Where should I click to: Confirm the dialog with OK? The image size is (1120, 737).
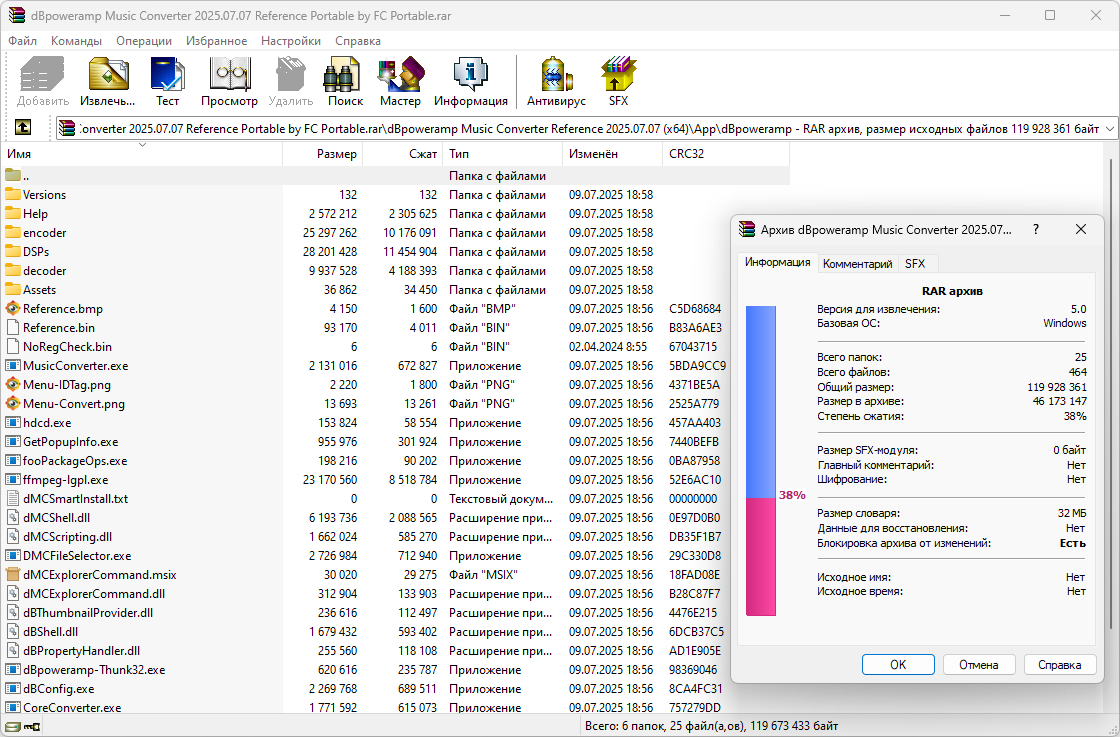click(898, 664)
